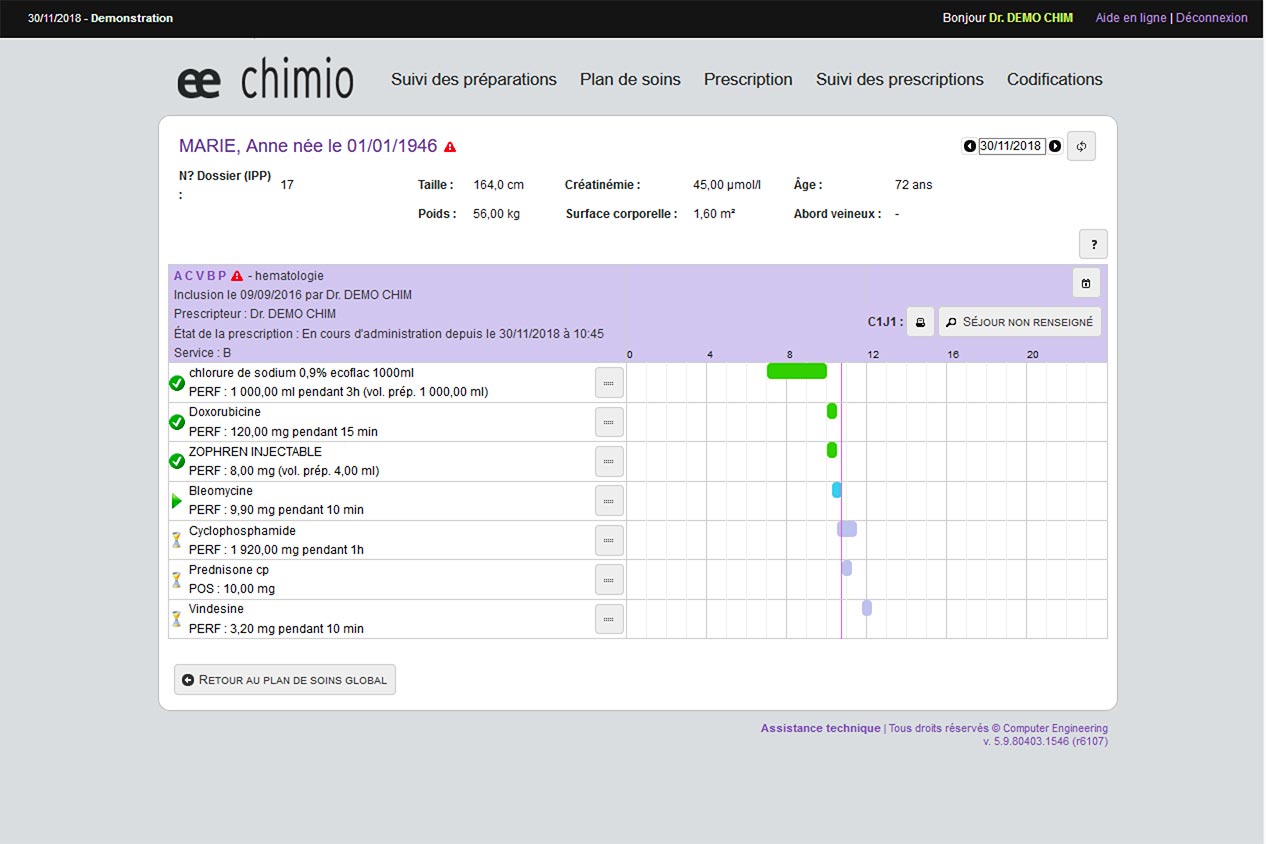This screenshot has width=1266, height=844.
Task: Click the date input field showing 30/11/2018
Action: tap(1011, 146)
